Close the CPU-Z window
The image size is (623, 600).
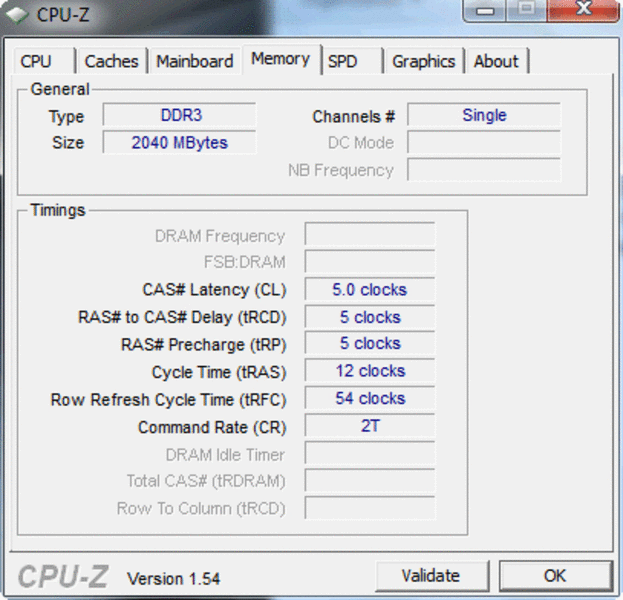click(x=584, y=10)
